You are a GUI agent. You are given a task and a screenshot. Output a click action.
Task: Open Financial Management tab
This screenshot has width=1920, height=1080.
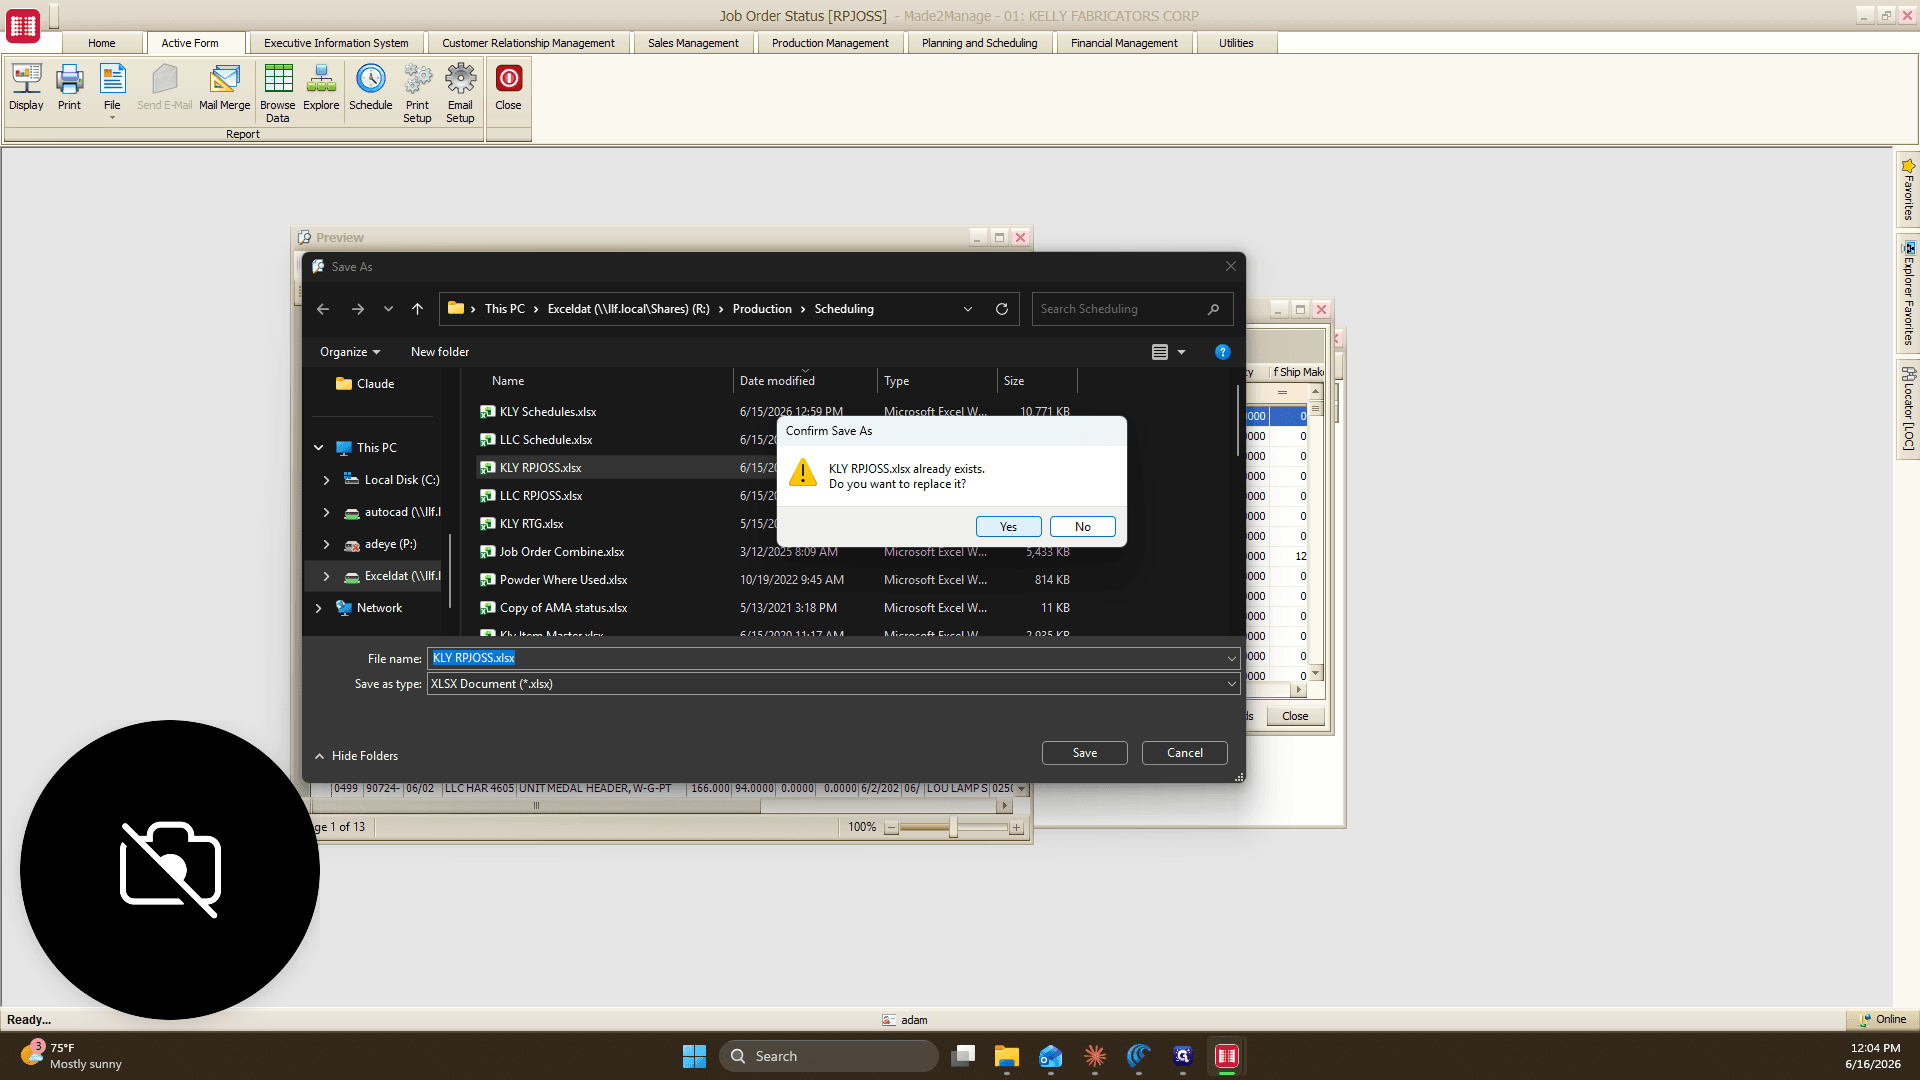pyautogui.click(x=1124, y=43)
